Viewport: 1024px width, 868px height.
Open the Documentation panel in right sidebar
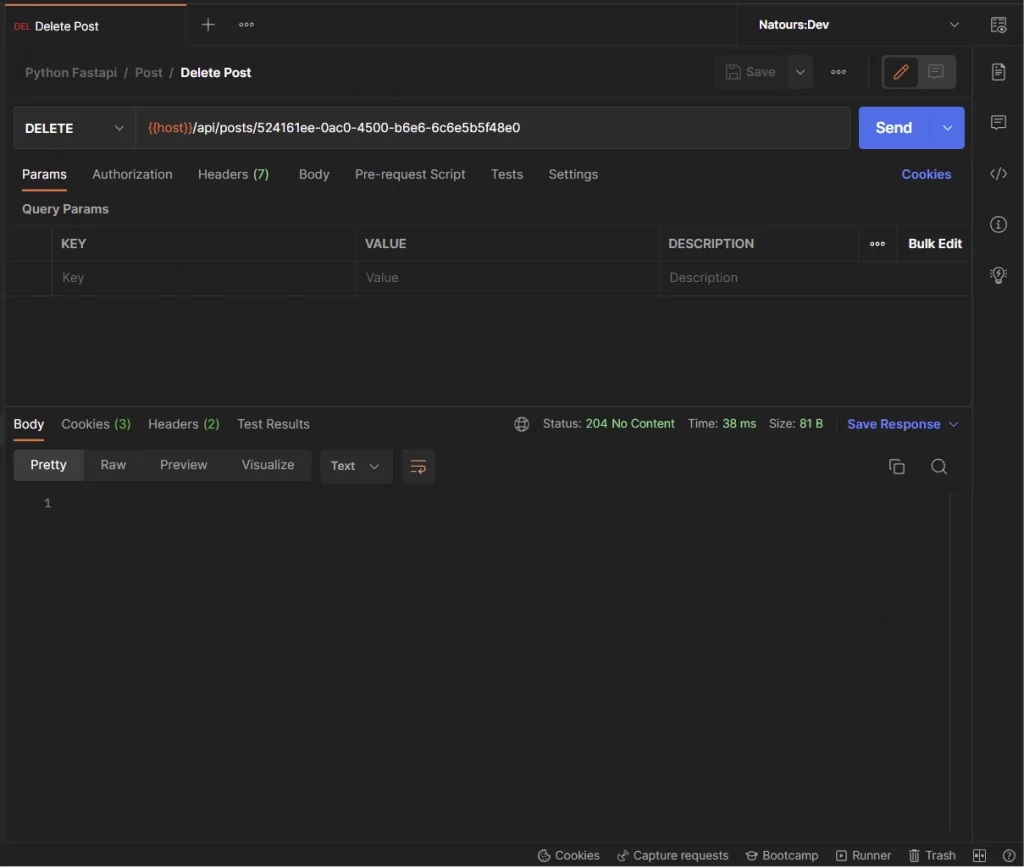click(998, 72)
